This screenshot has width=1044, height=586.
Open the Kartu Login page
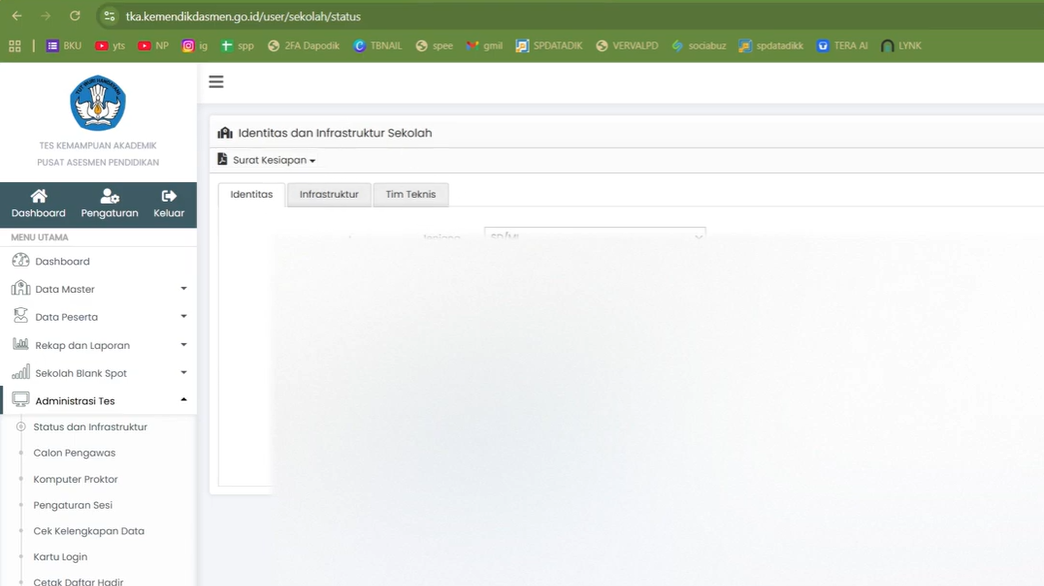(62, 556)
